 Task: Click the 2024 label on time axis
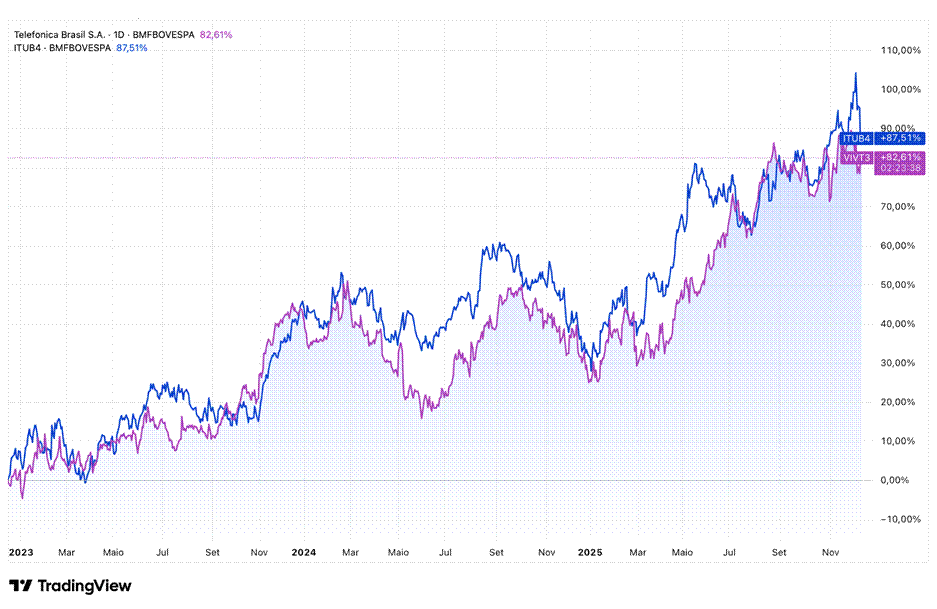coord(304,552)
